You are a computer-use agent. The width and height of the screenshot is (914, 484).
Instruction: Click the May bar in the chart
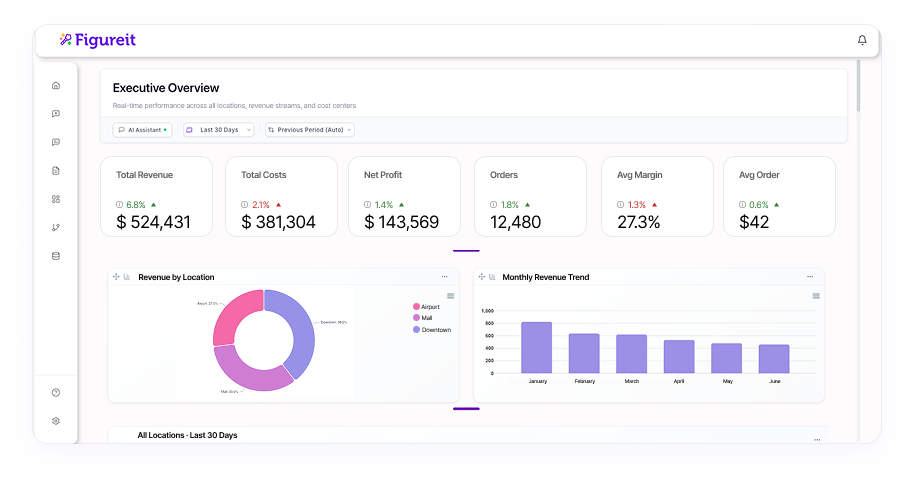pyautogui.click(x=726, y=358)
